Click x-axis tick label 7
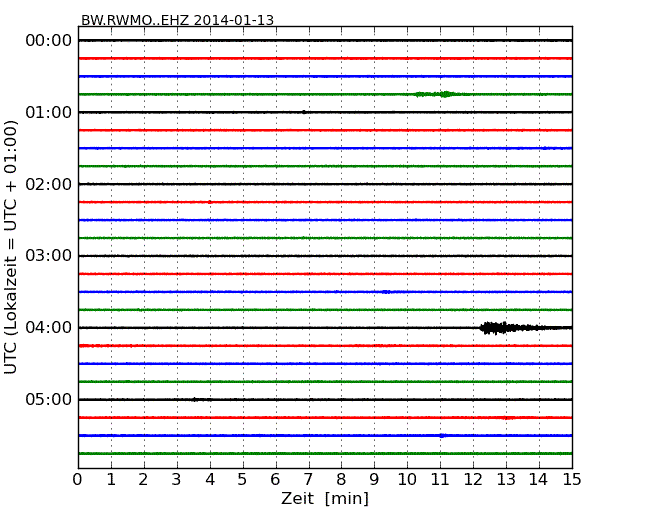650x520 pixels. 308,480
